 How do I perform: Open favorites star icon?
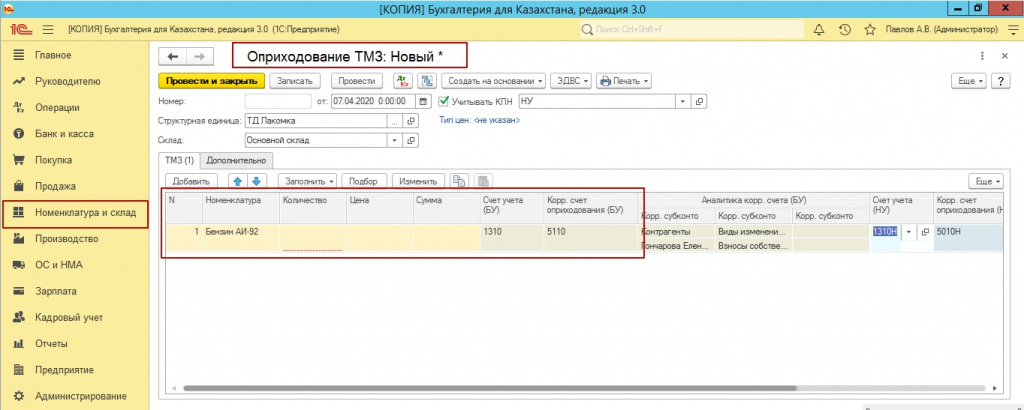(869, 29)
